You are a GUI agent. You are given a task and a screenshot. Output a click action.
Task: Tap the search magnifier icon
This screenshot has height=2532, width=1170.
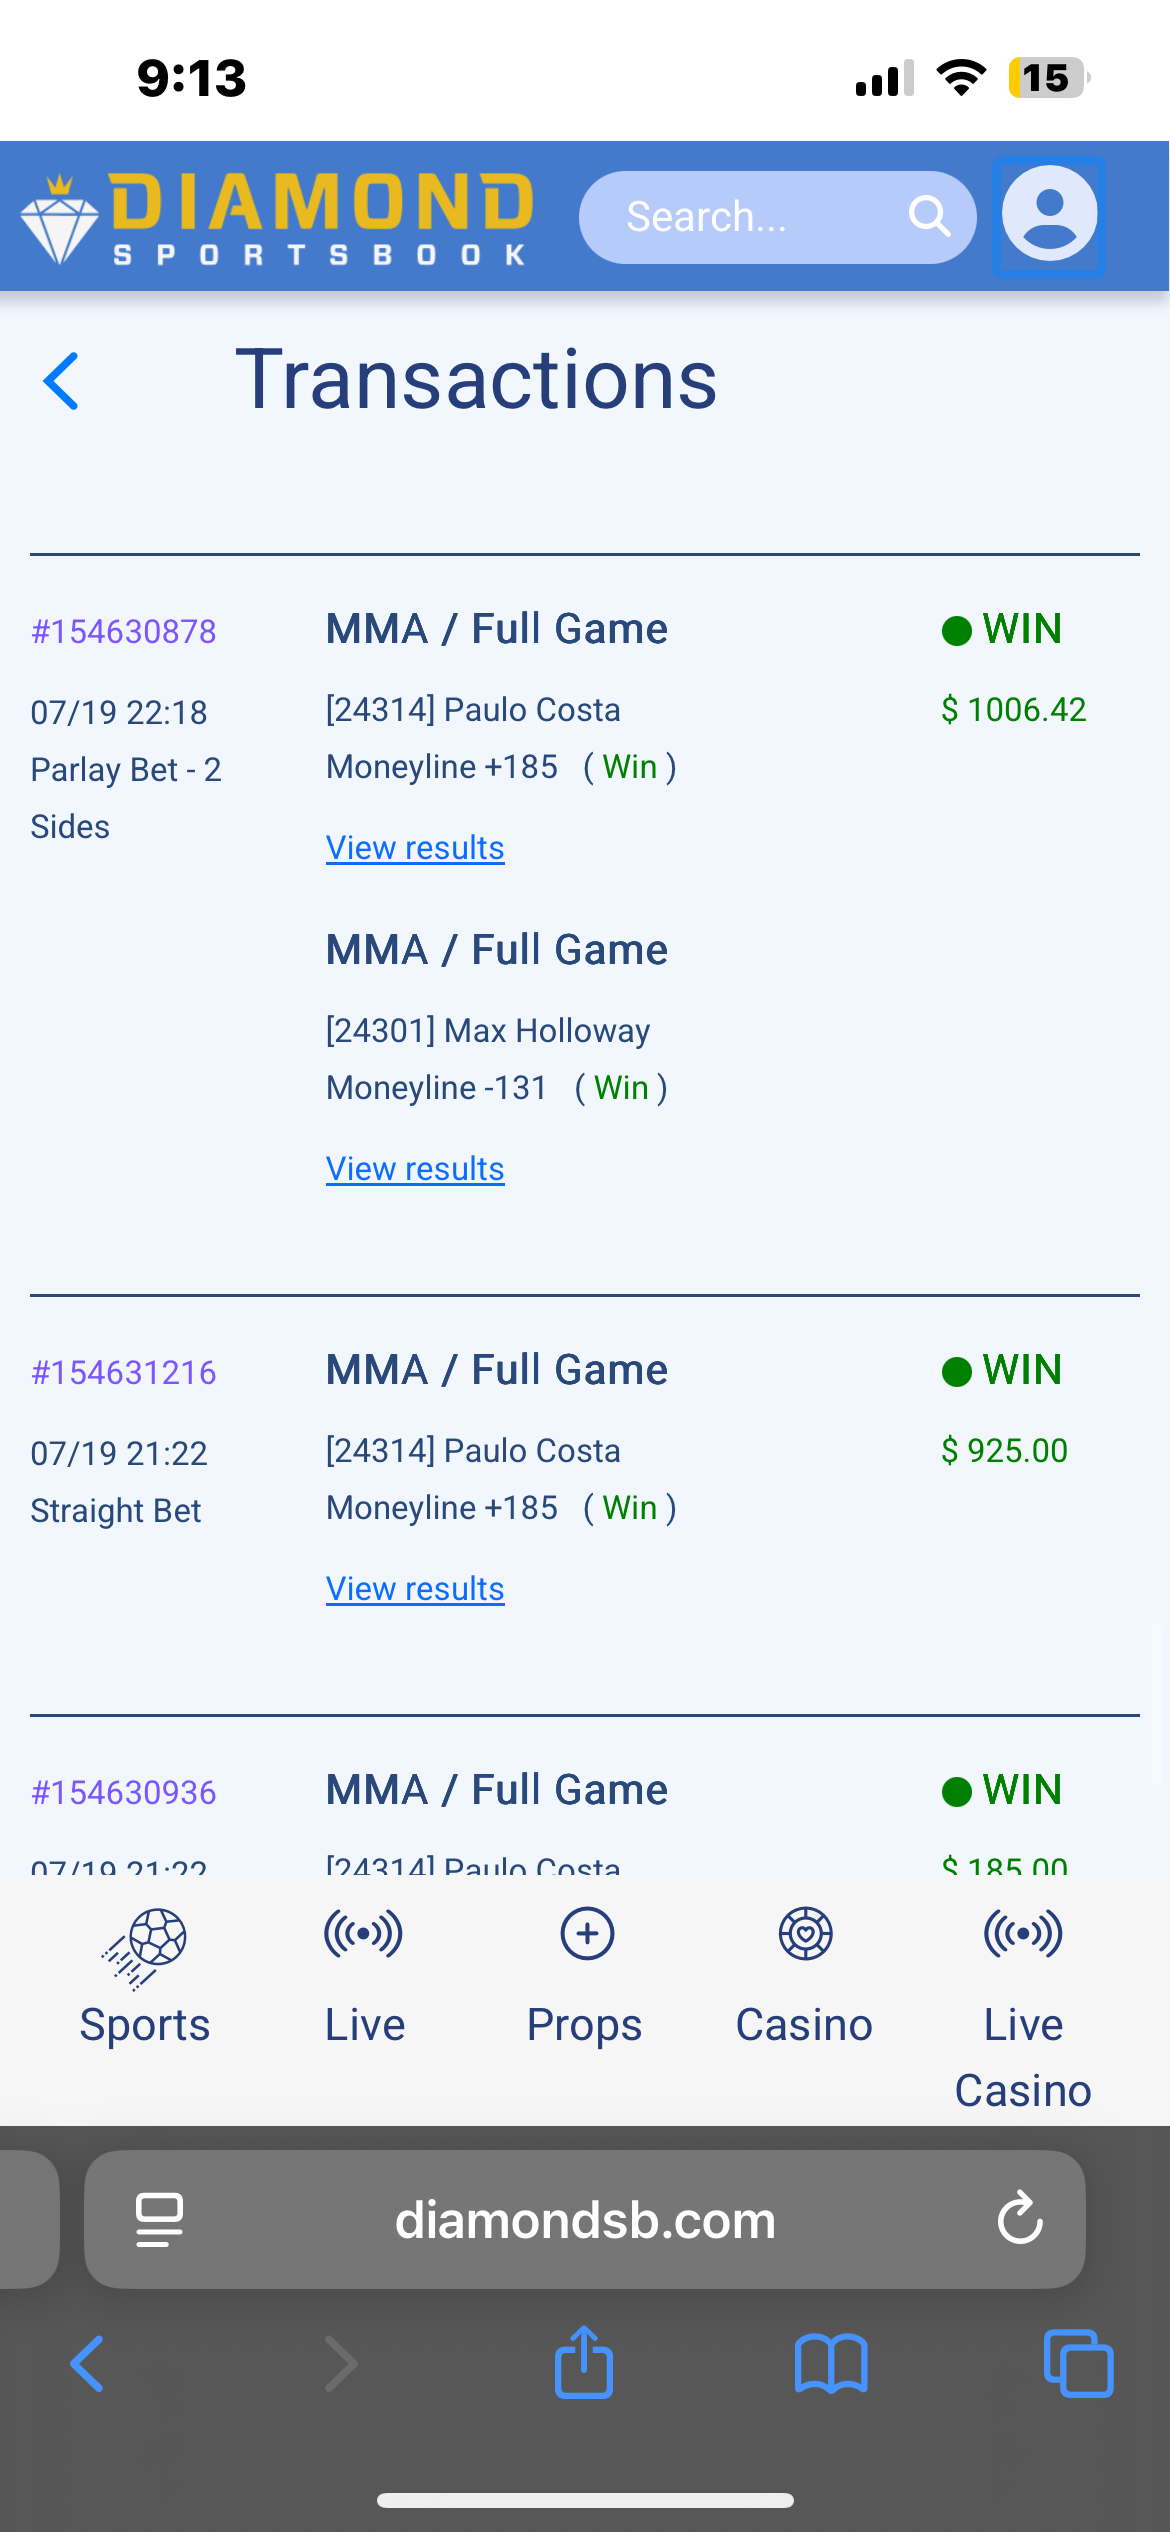929,216
